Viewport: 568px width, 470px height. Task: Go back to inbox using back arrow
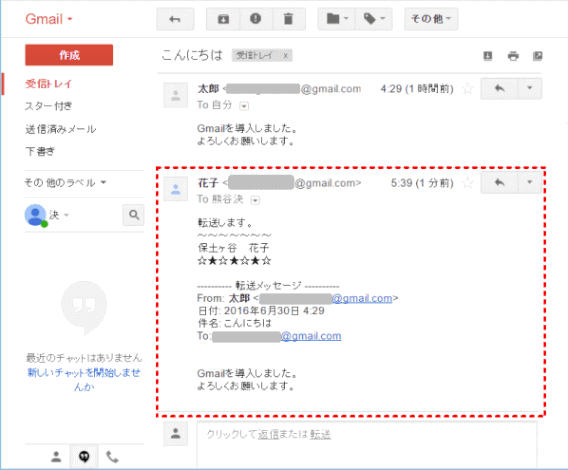pyautogui.click(x=175, y=19)
